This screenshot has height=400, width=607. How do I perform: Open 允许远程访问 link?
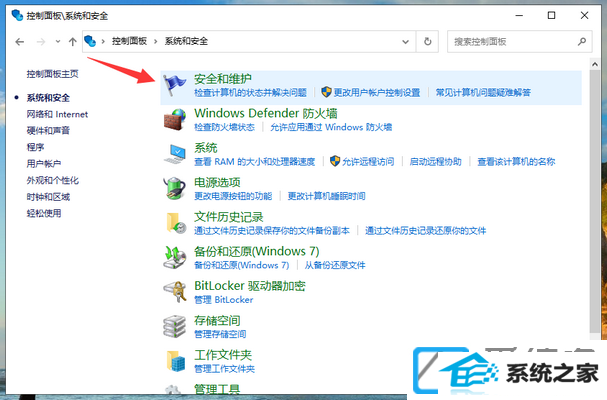point(368,161)
